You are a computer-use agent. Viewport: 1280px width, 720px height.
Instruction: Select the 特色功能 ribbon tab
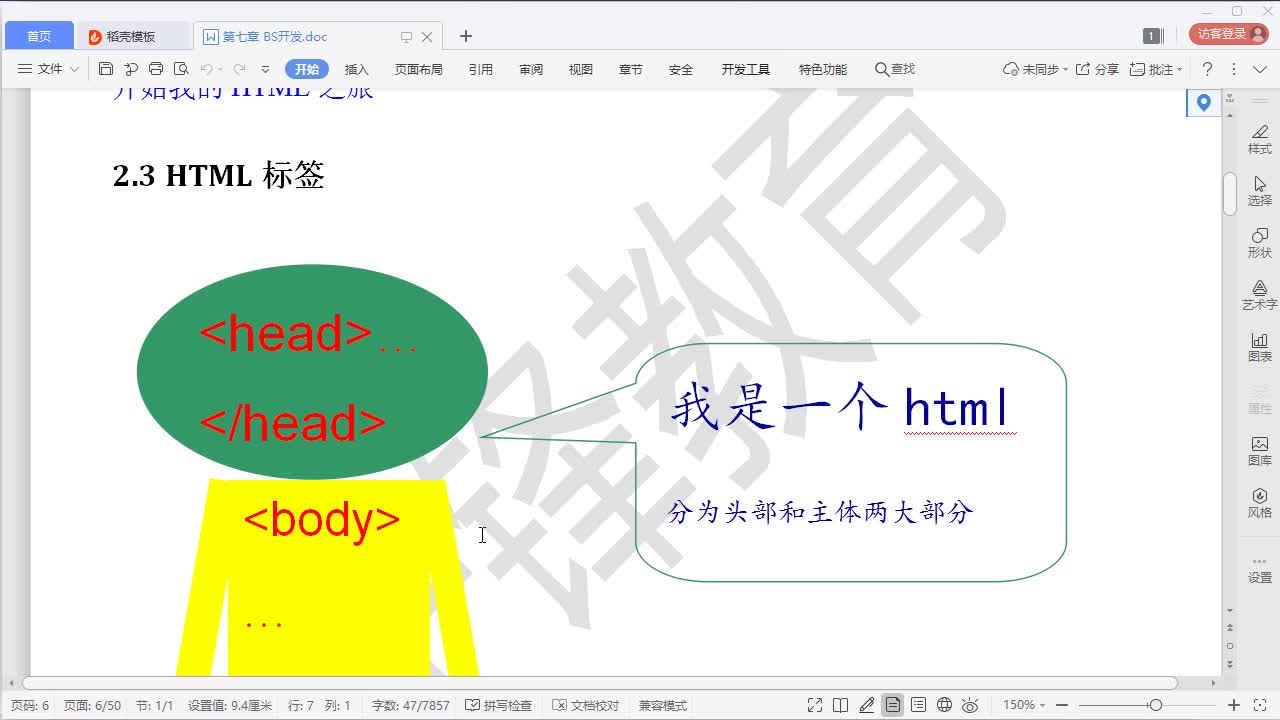(823, 69)
